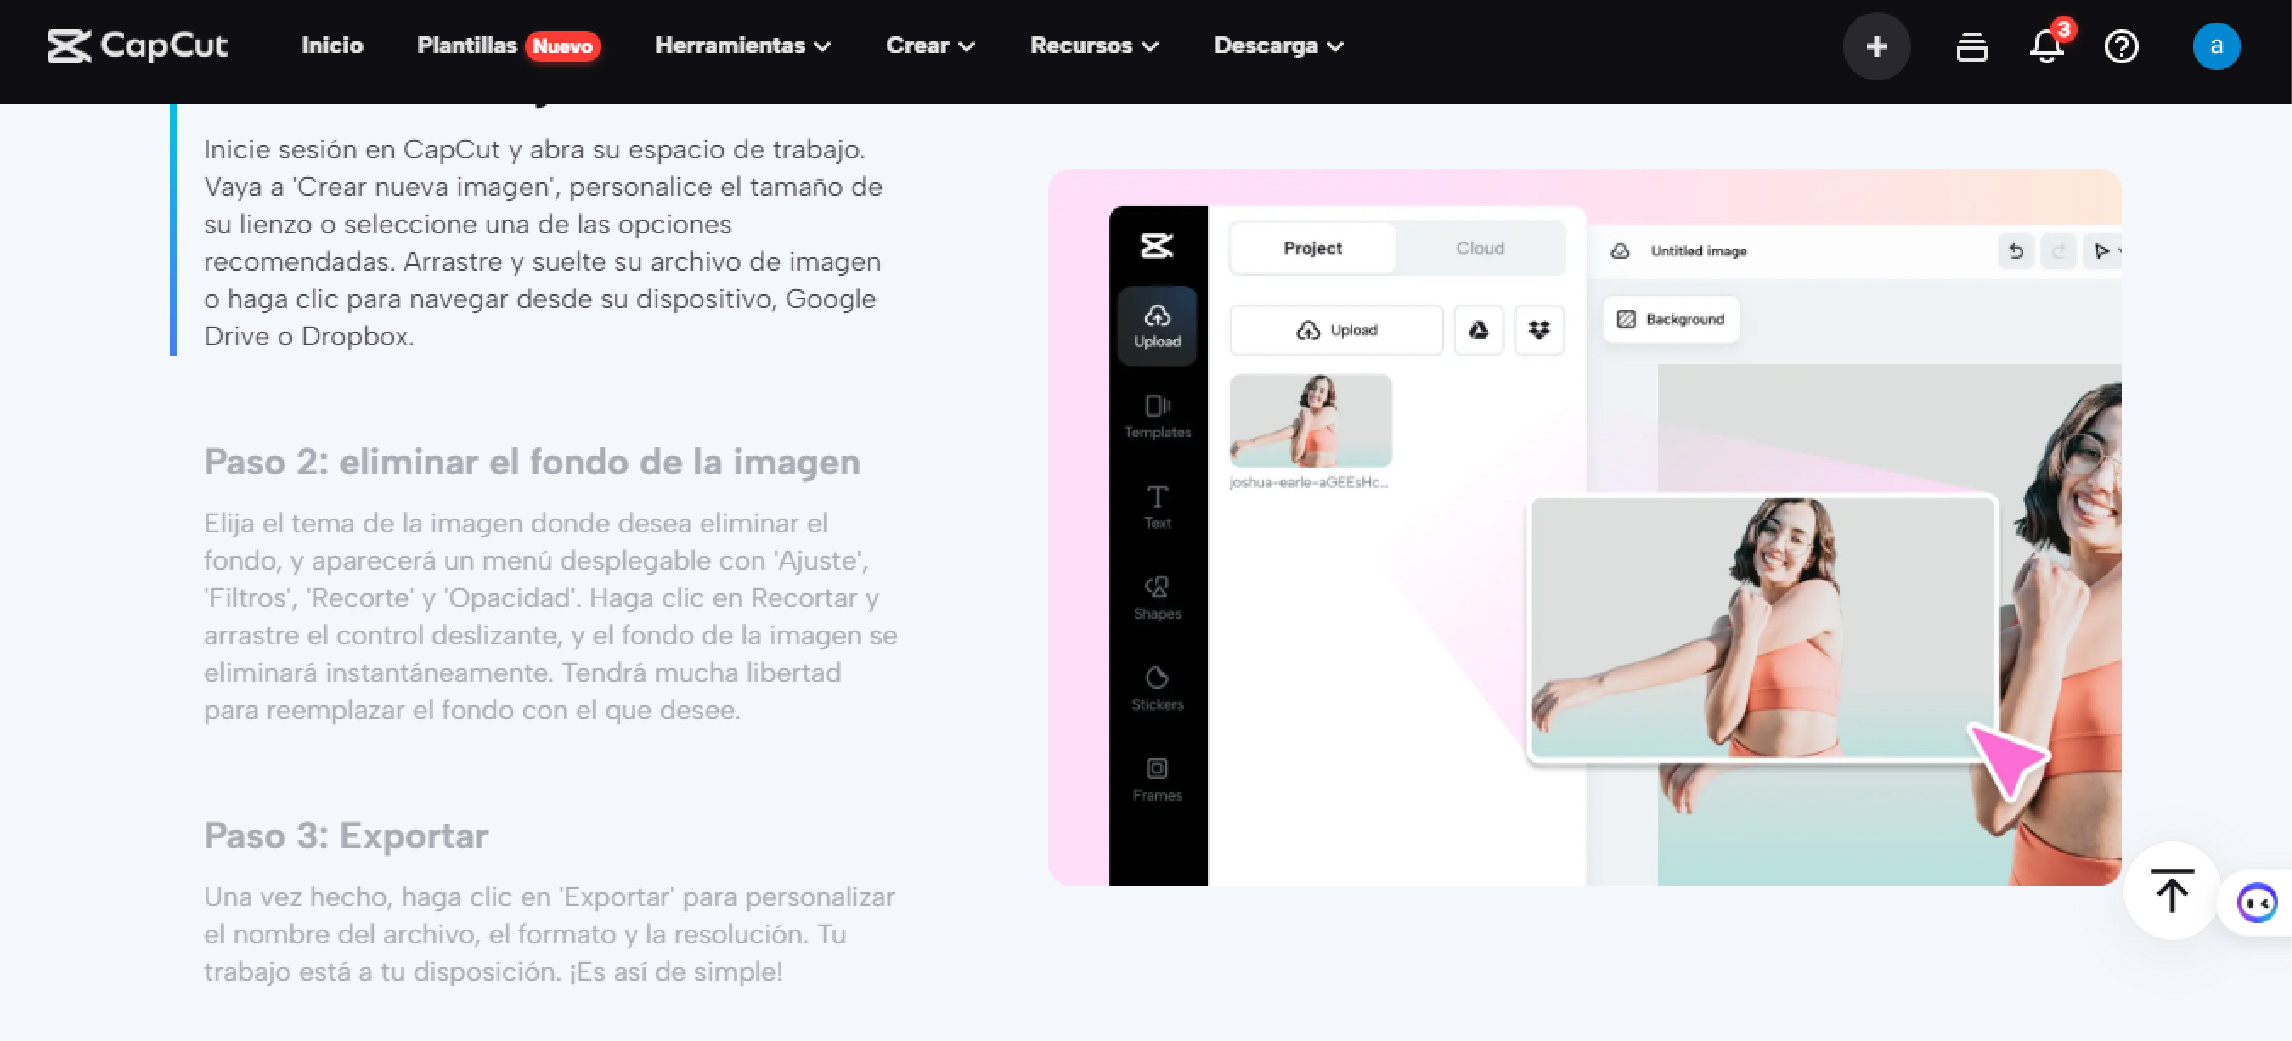
Task: Expand the Recursos dropdown menu
Action: pyautogui.click(x=1094, y=46)
